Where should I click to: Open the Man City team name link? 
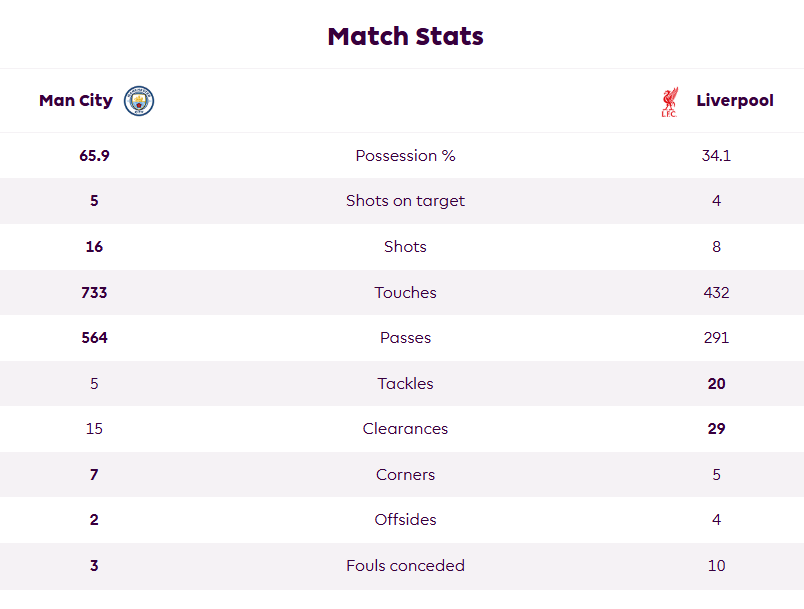pyautogui.click(x=76, y=100)
